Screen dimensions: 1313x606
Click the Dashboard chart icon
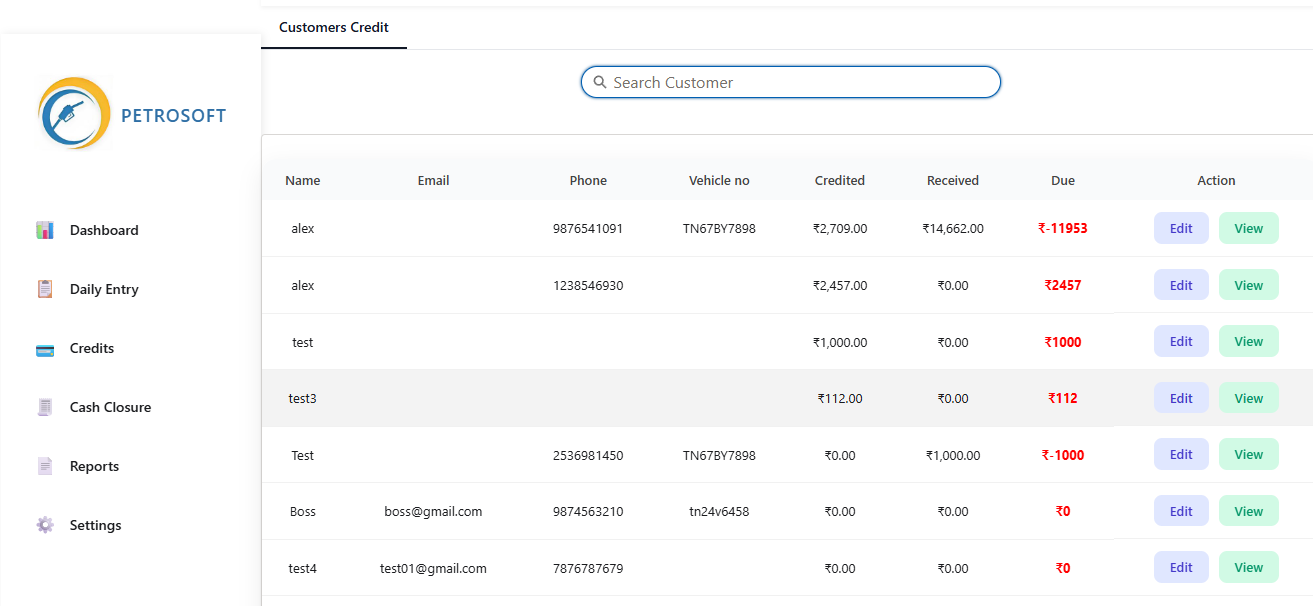coord(45,230)
